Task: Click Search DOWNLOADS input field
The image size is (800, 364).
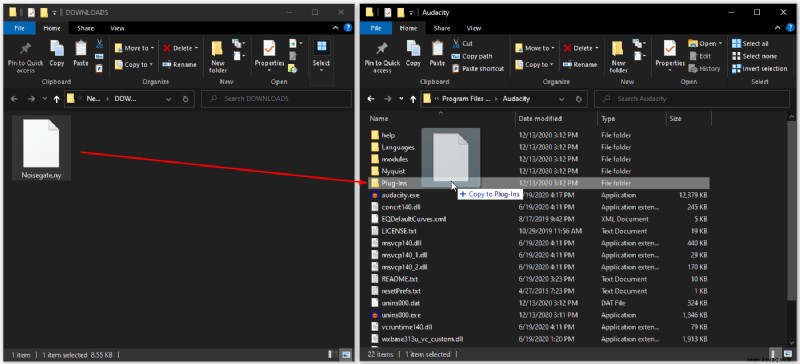Action: pyautogui.click(x=277, y=99)
